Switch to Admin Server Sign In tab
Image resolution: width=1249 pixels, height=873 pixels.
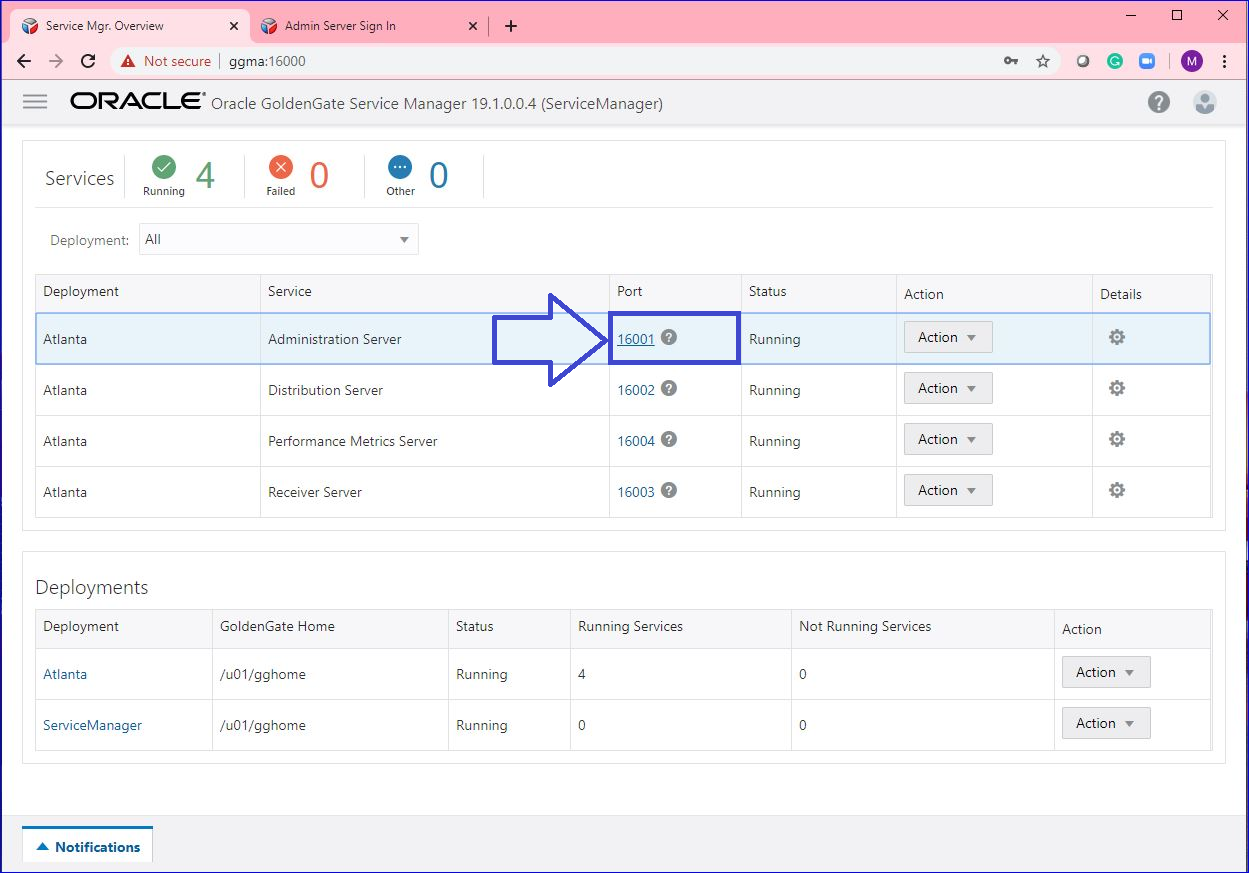pyautogui.click(x=368, y=26)
